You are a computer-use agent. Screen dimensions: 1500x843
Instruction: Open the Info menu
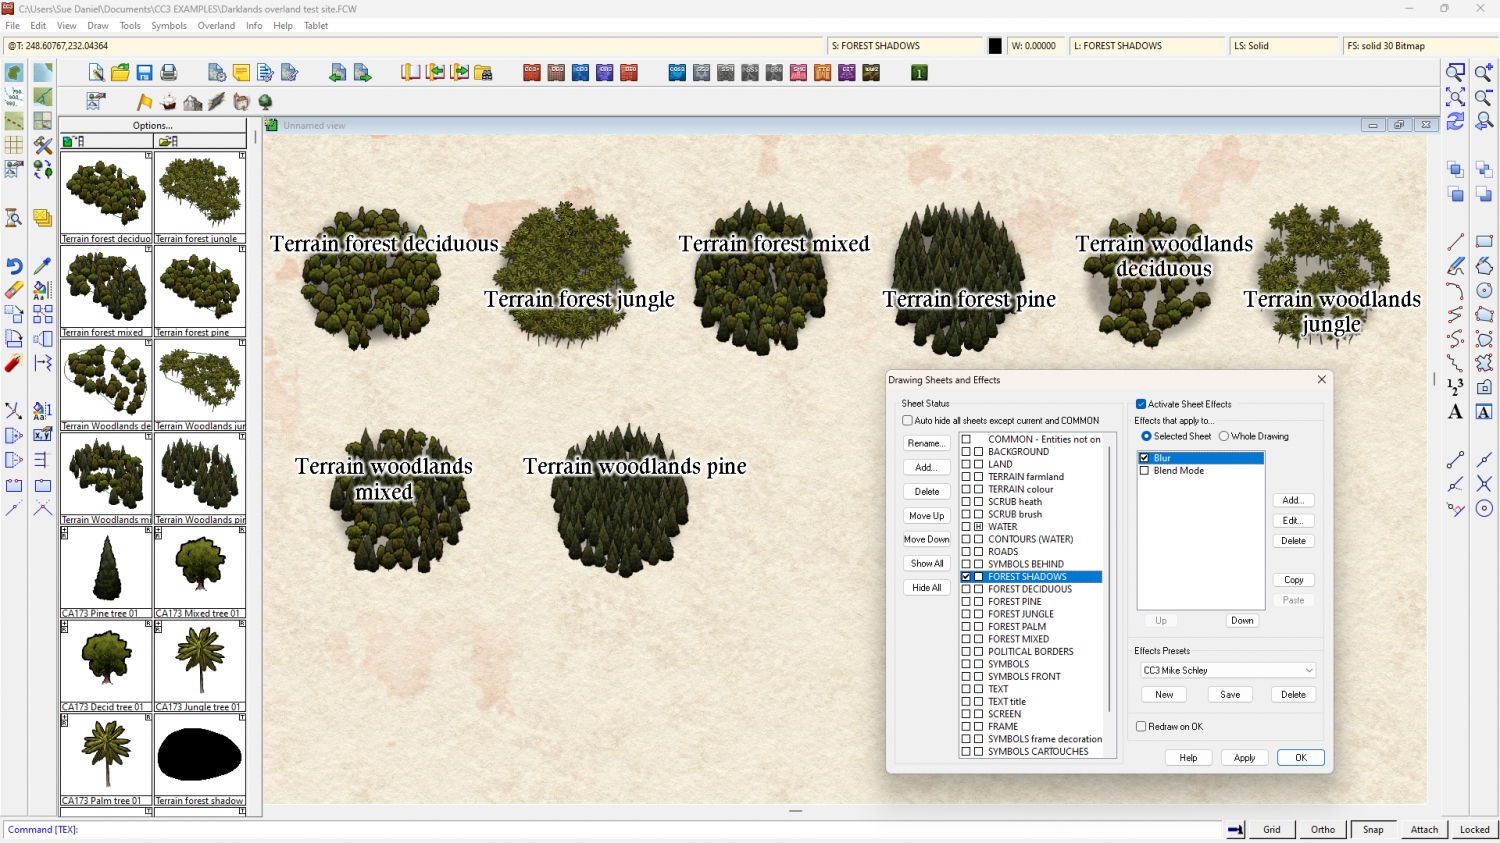point(254,26)
